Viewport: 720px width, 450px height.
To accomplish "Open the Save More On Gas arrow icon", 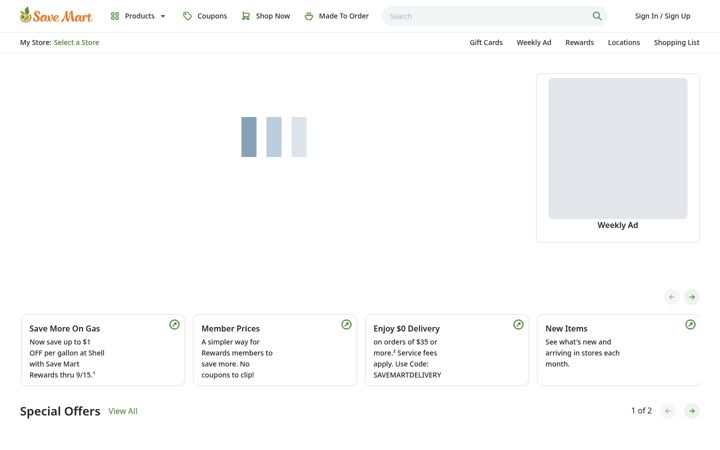I will click(x=174, y=325).
